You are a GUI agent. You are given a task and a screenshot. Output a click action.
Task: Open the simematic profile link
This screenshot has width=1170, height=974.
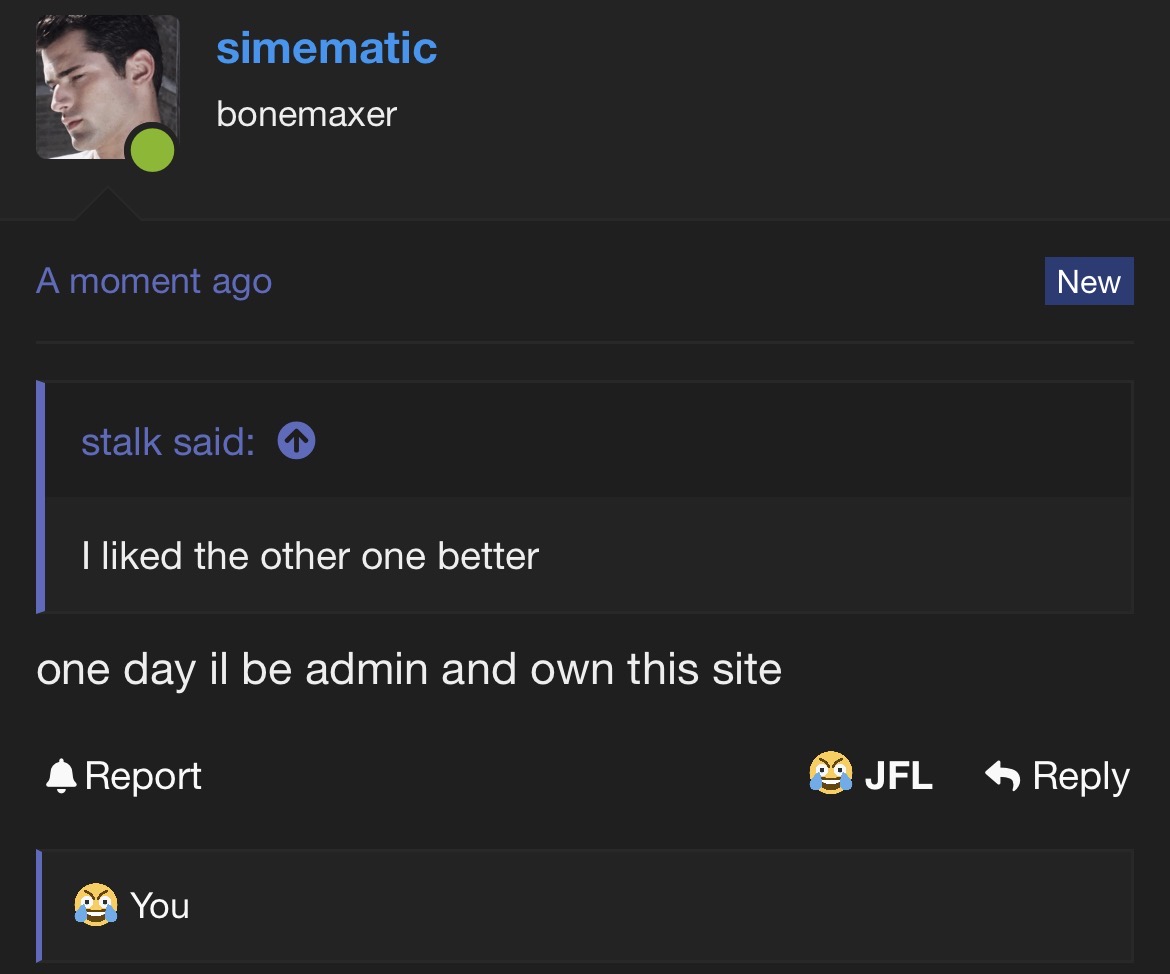[x=326, y=49]
